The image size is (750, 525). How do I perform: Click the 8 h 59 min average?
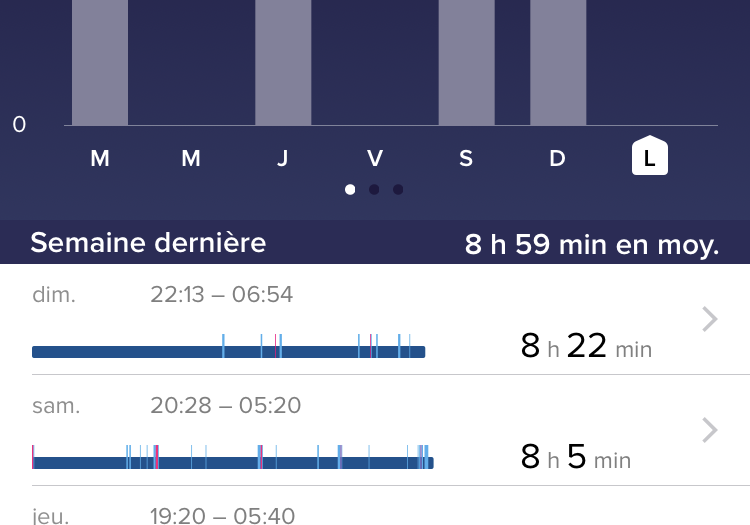coord(592,244)
